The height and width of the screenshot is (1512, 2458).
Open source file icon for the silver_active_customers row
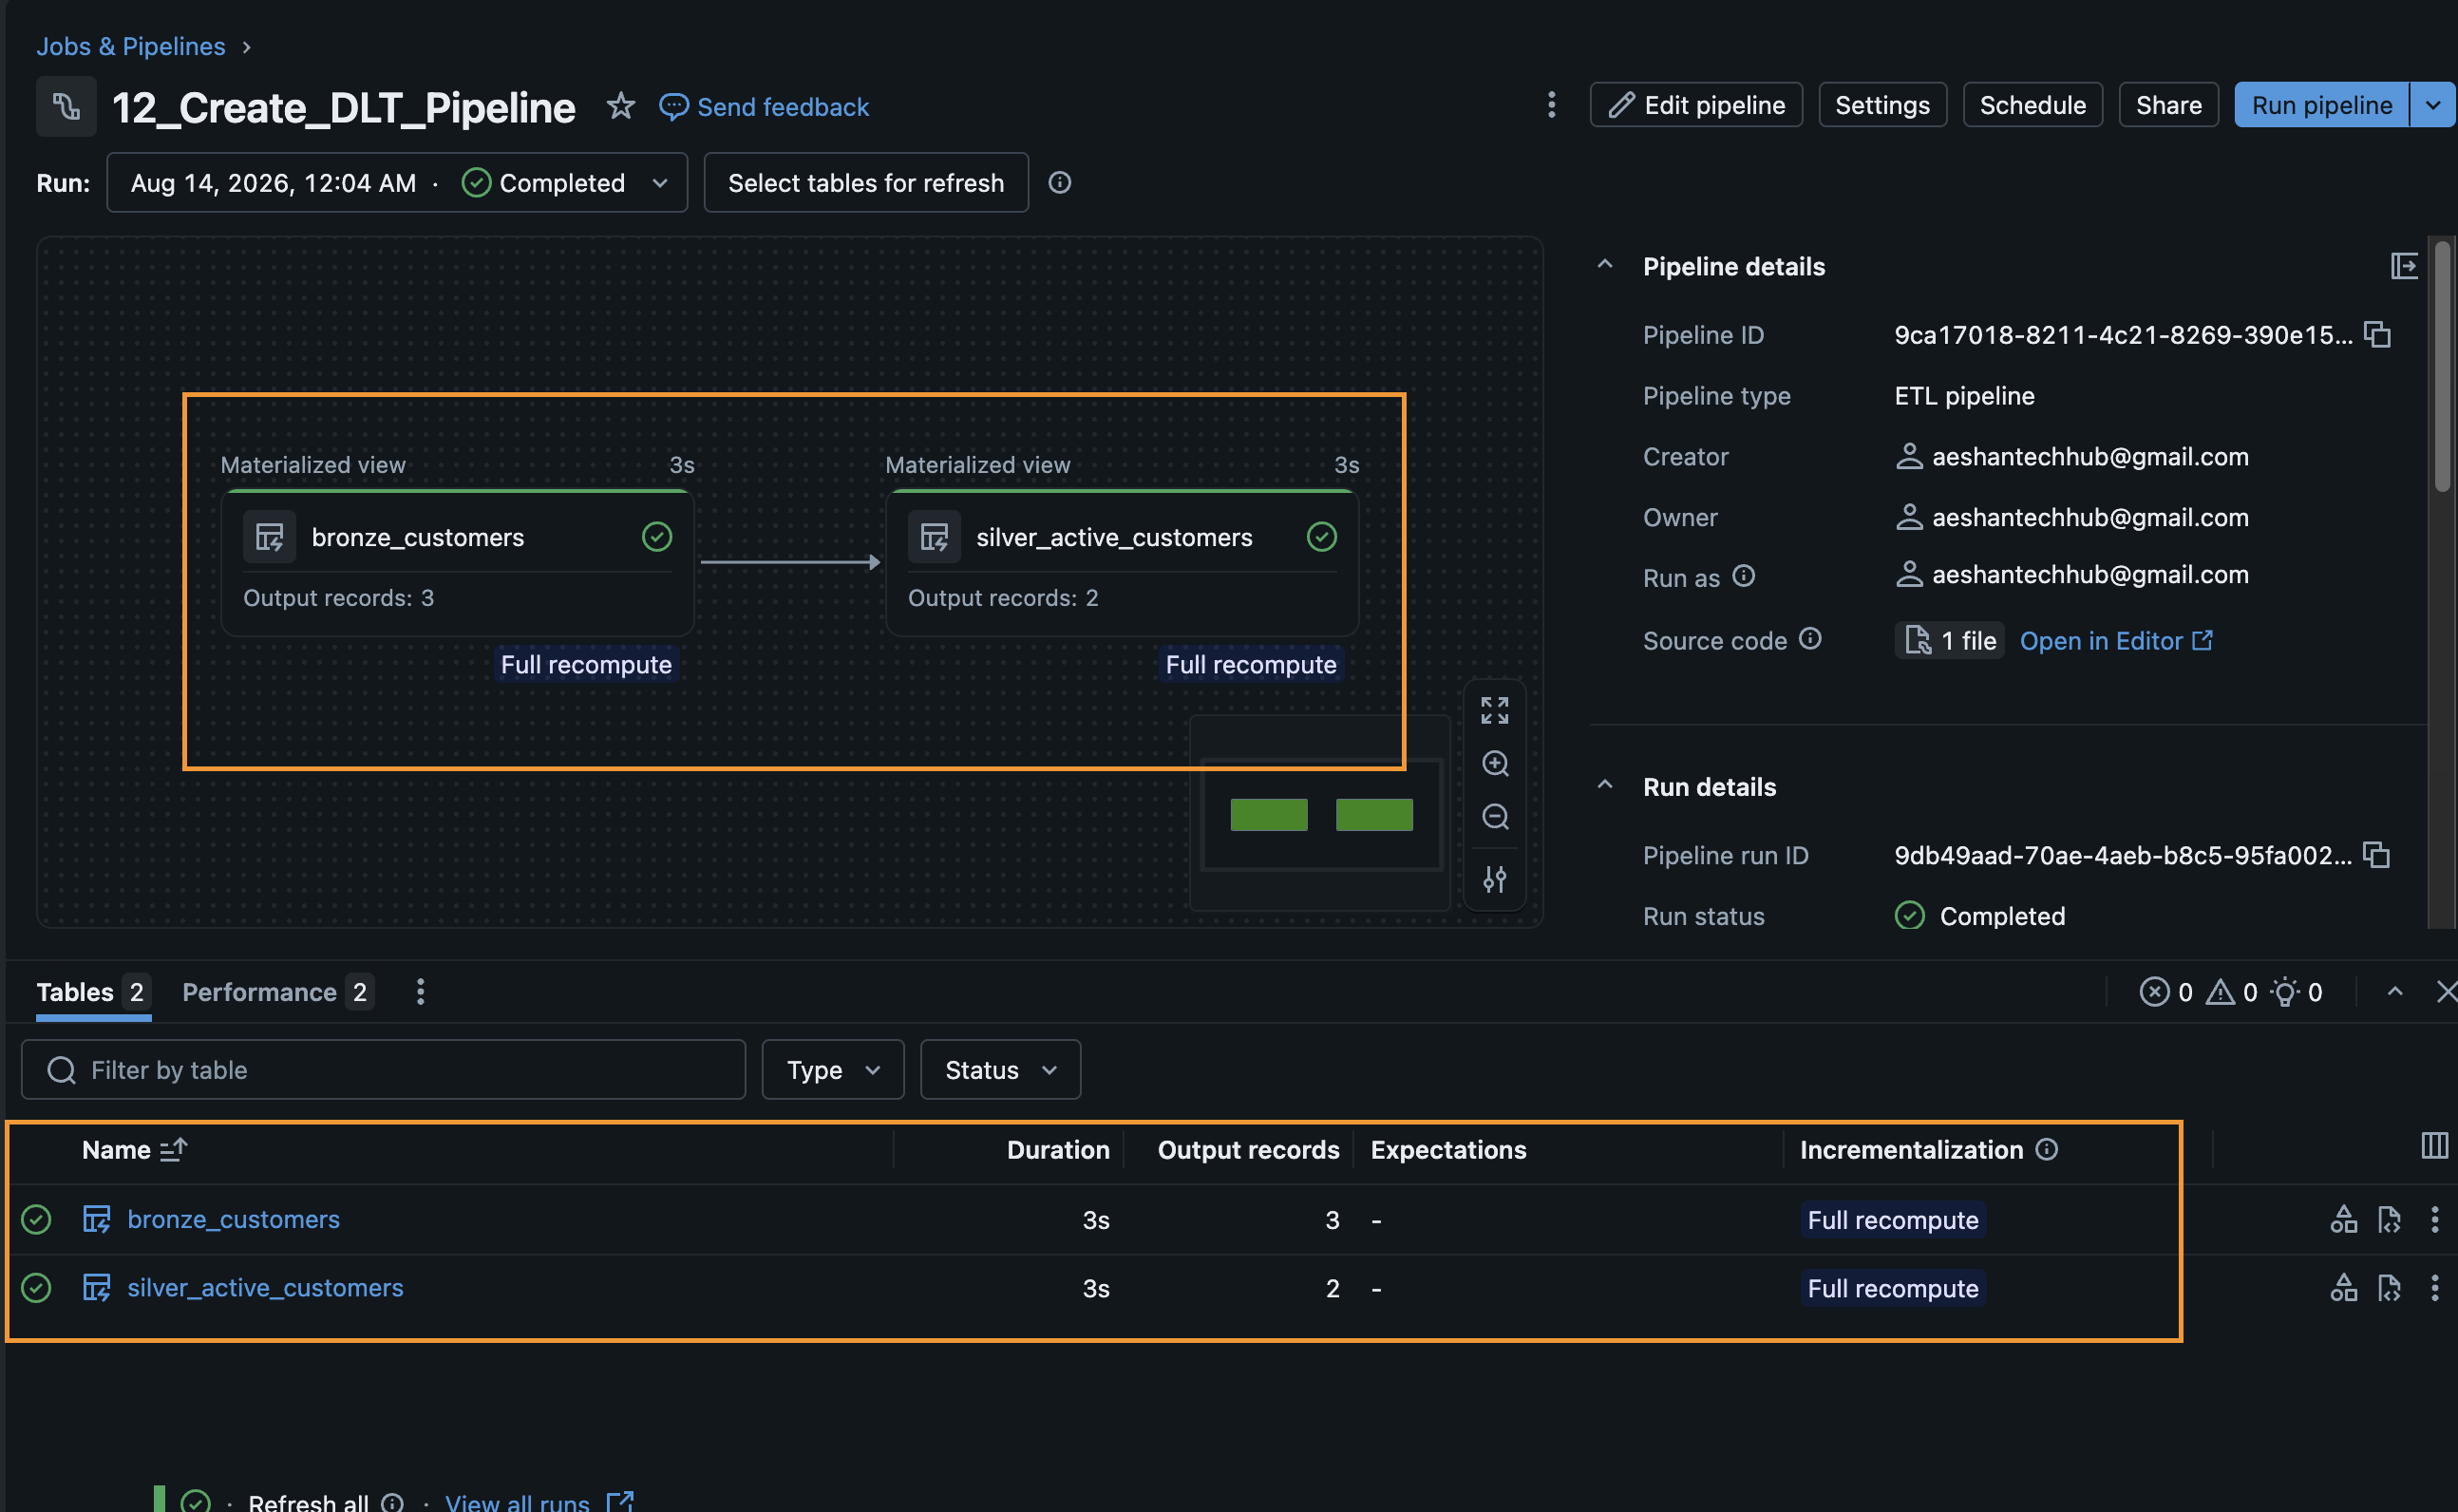2389,1287
